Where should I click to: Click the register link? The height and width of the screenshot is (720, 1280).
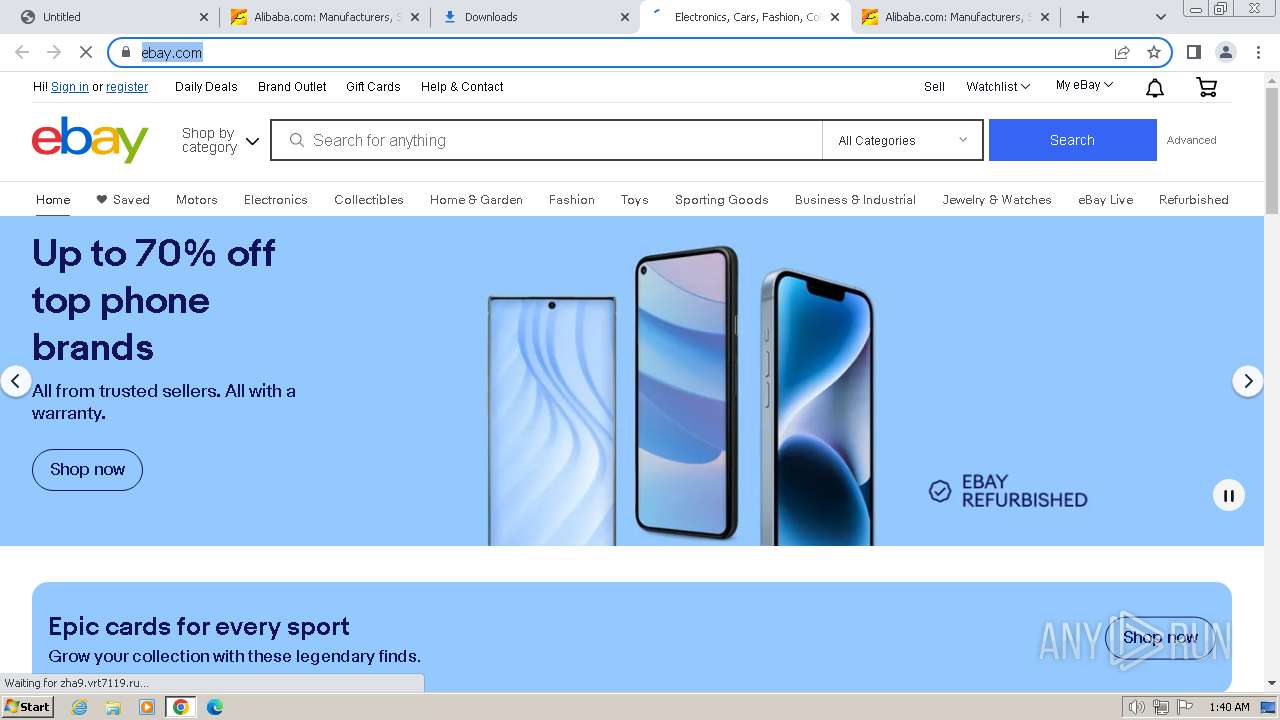[127, 87]
